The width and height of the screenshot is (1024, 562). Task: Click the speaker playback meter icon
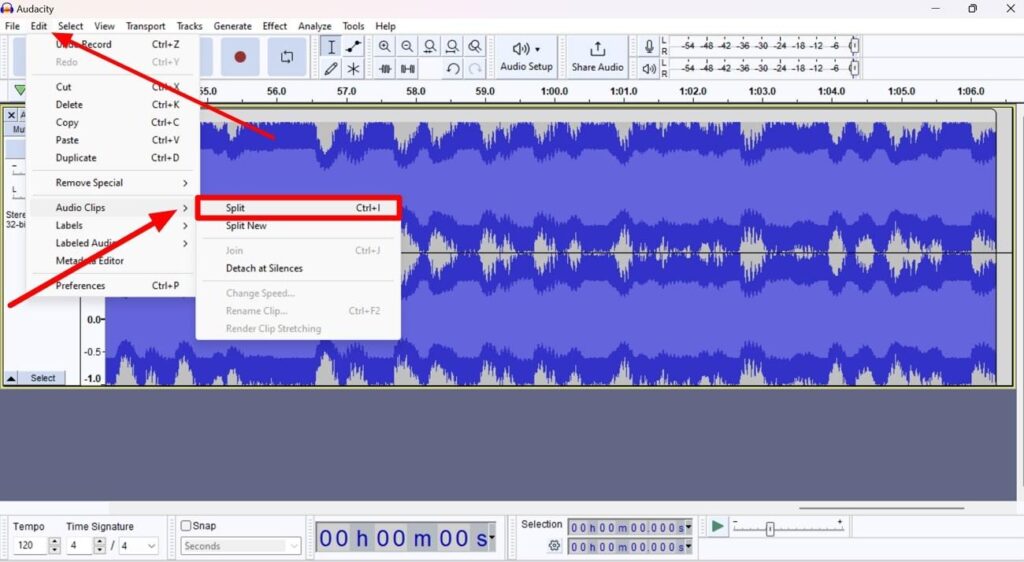point(649,69)
